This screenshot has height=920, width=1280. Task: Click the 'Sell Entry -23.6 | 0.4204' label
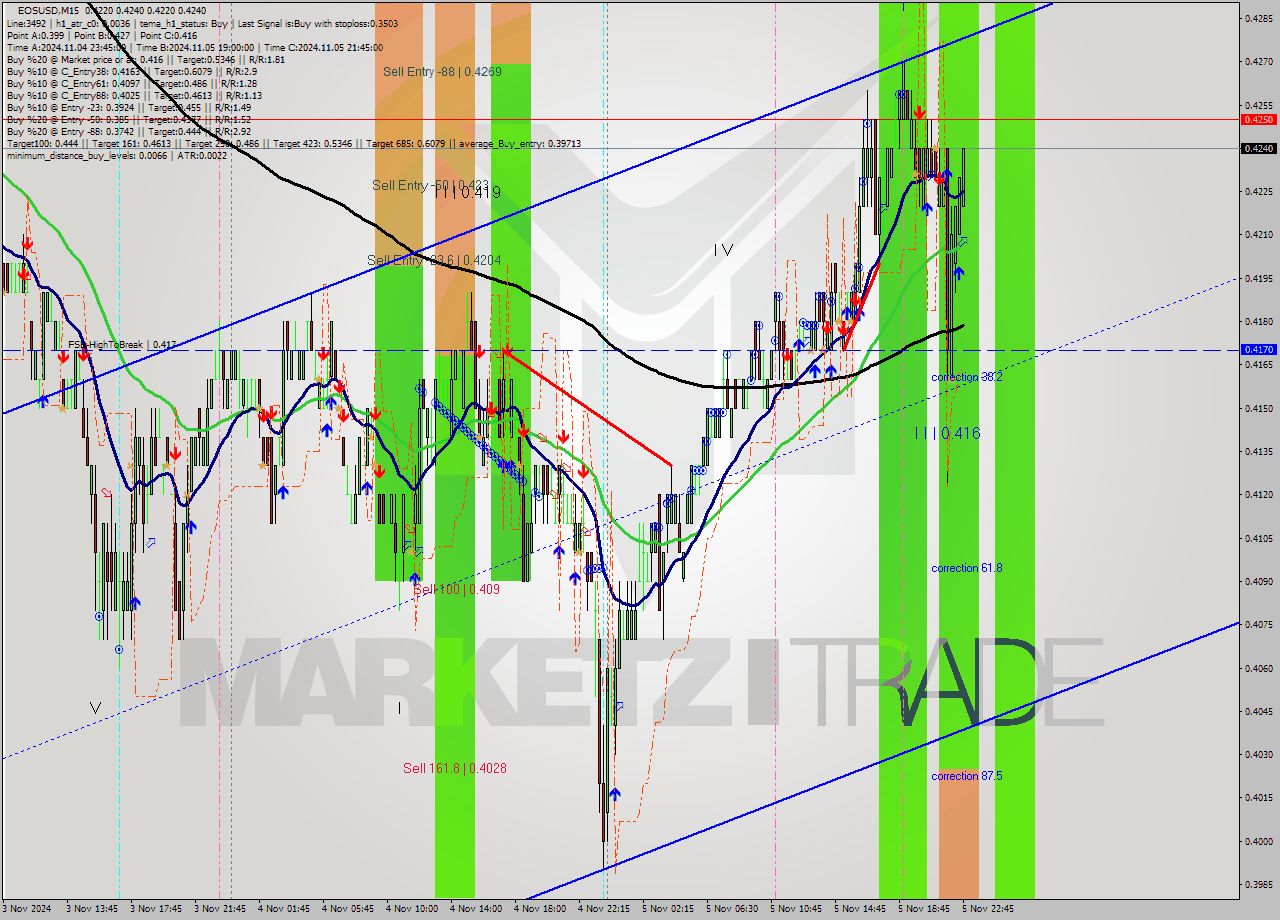[x=434, y=260]
